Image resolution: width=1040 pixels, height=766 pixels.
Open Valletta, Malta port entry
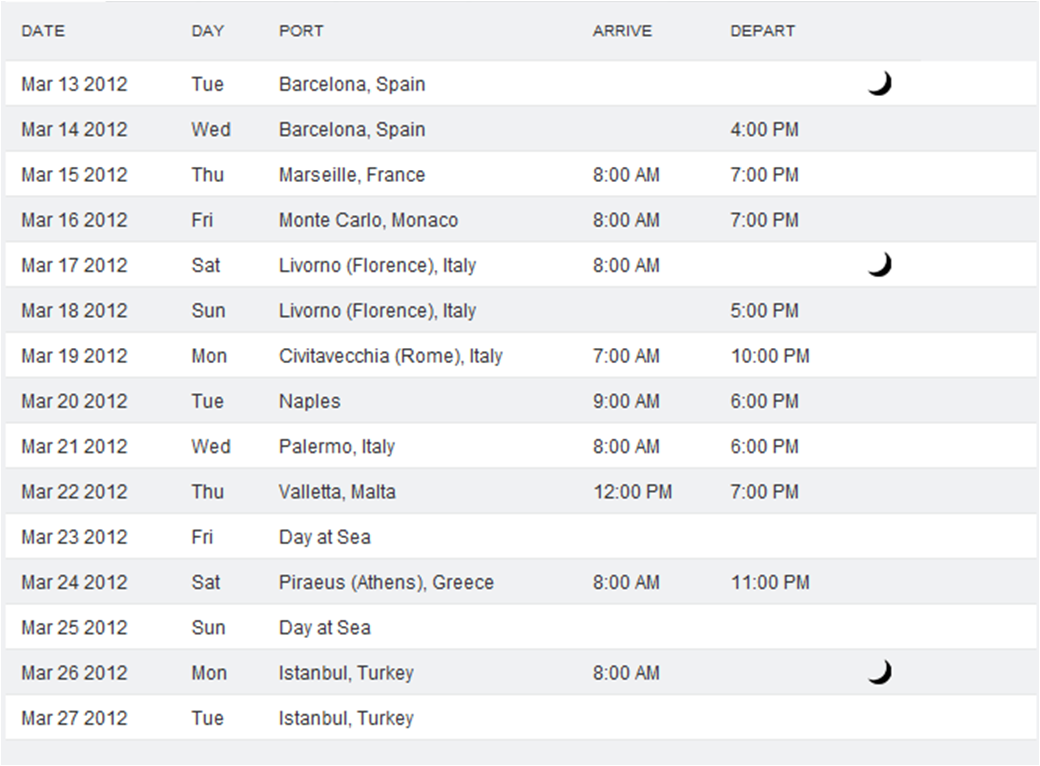(337, 492)
